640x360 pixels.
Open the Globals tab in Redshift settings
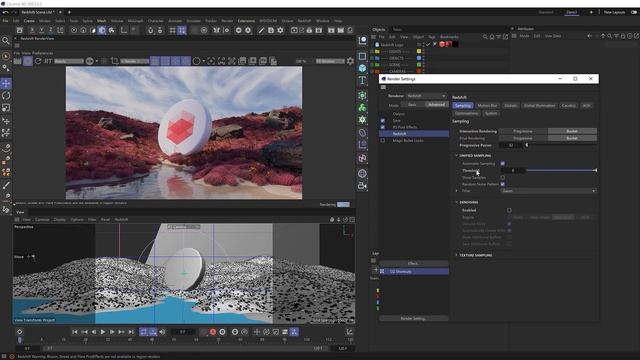pos(510,106)
